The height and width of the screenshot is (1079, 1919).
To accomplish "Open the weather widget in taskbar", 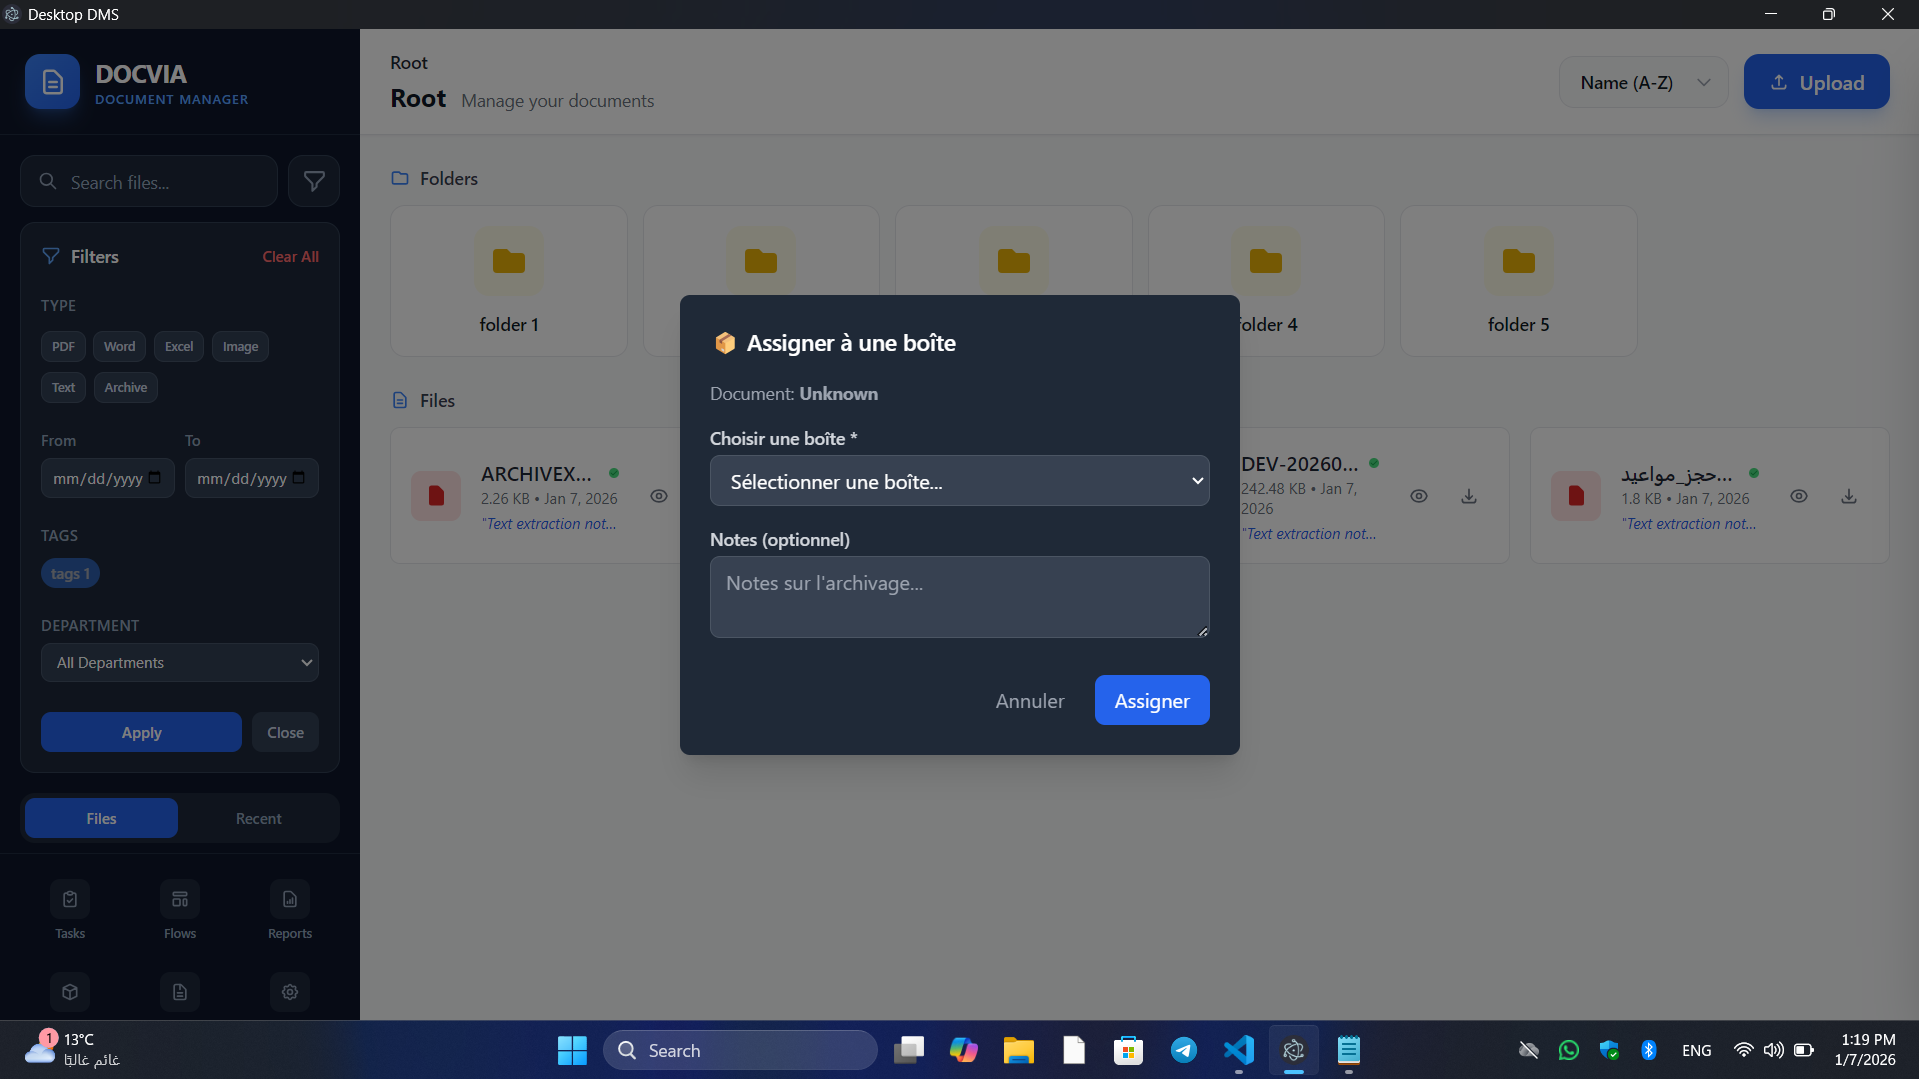I will pos(72,1050).
